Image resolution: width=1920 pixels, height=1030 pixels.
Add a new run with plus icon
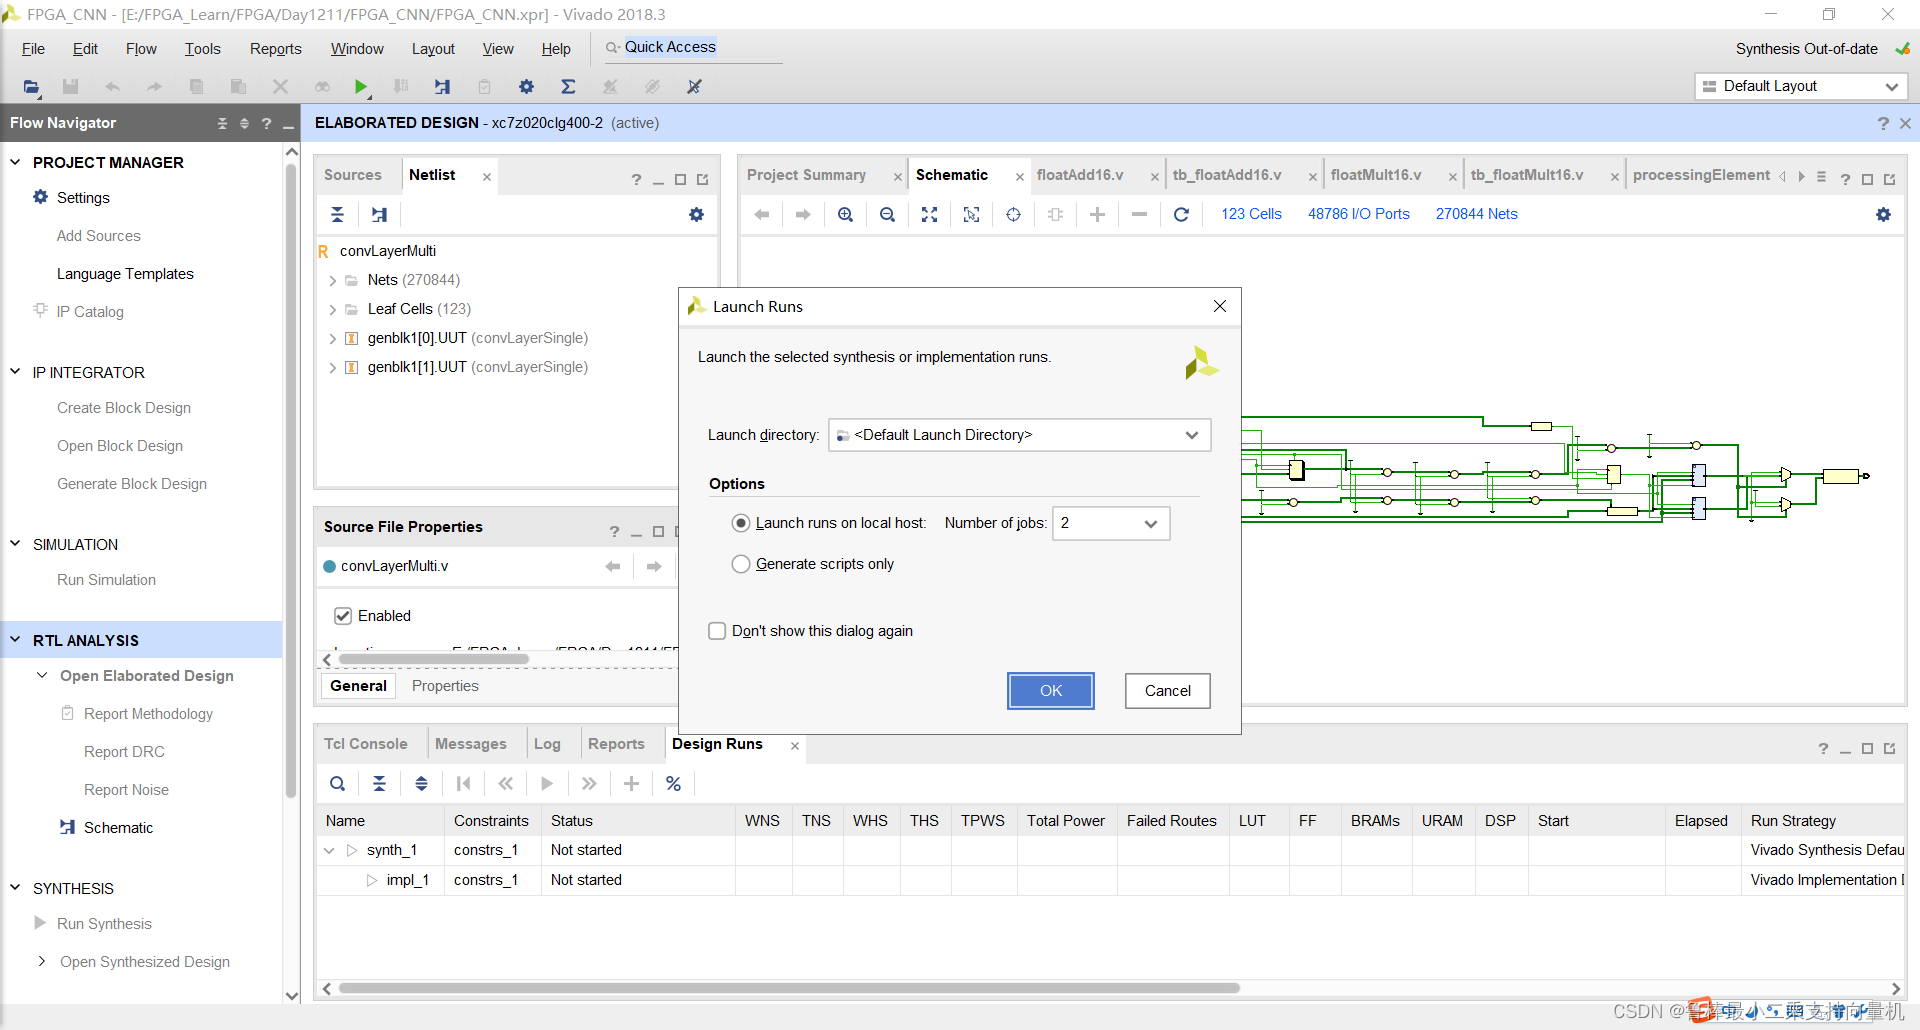click(631, 783)
